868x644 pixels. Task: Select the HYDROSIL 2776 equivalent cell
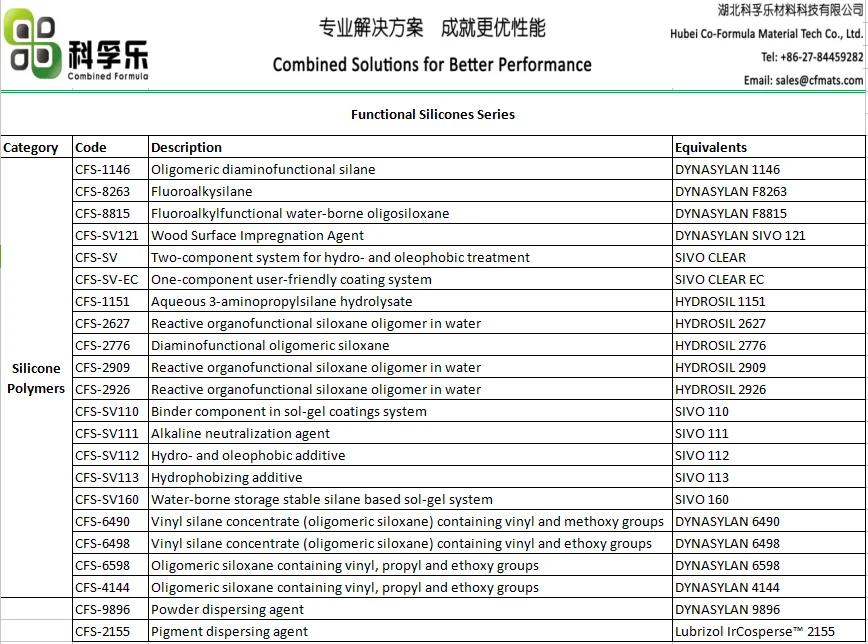[720, 346]
